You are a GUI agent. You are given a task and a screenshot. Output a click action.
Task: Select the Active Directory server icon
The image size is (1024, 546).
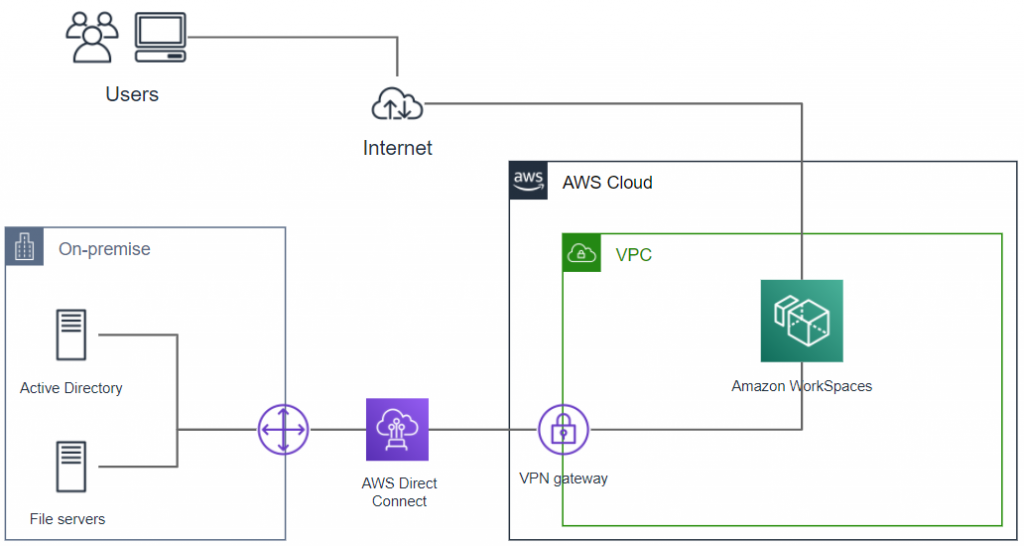[x=71, y=335]
